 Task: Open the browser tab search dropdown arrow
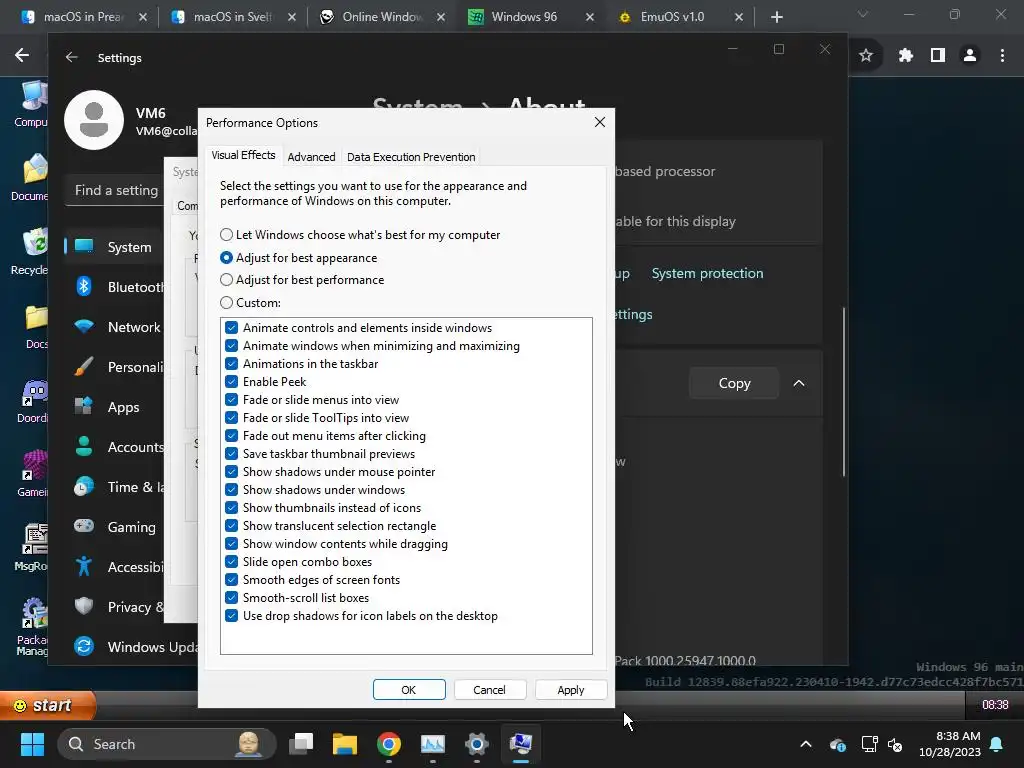point(863,15)
